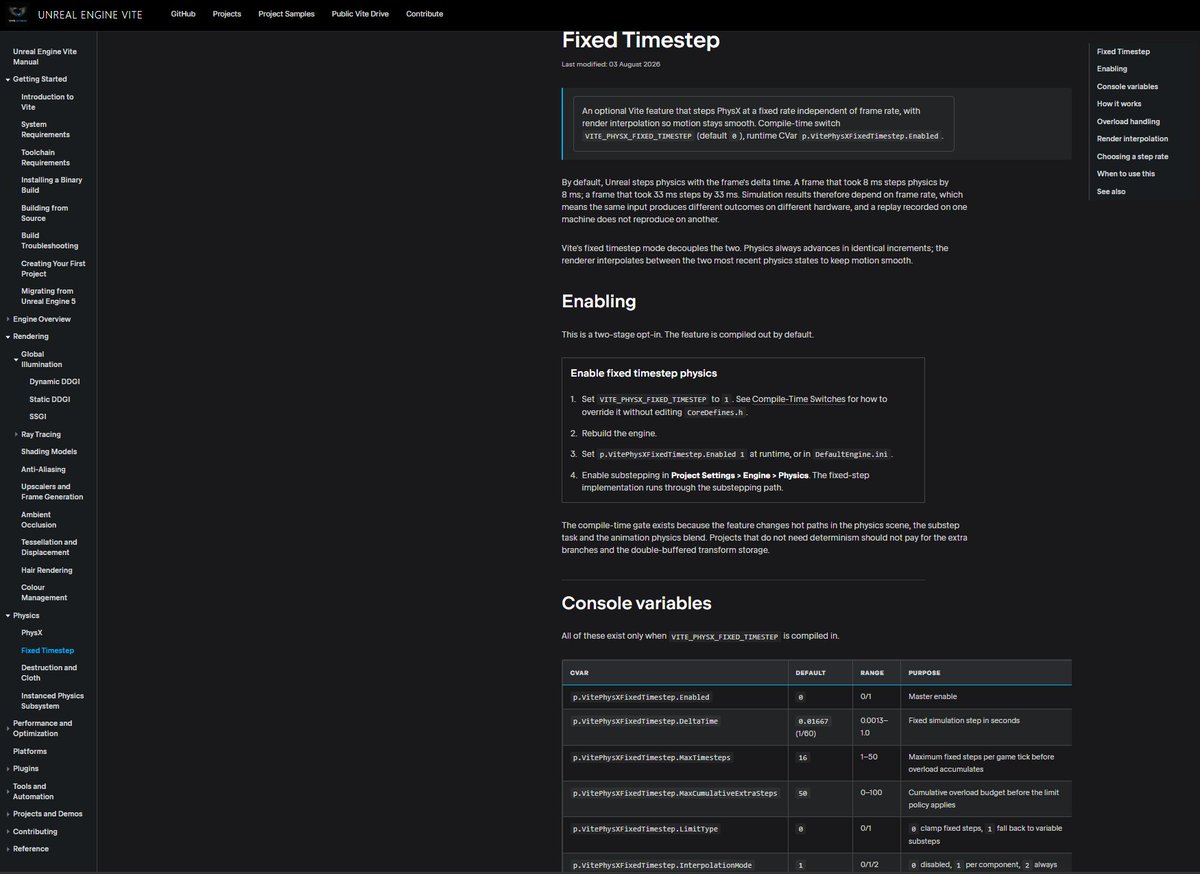This screenshot has width=1200, height=874.
Task: Open Building from Source page
Action: pos(45,213)
